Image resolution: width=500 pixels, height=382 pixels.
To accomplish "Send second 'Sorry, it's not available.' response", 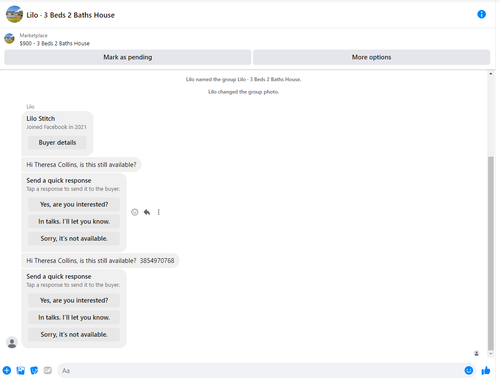I will 74,334.
